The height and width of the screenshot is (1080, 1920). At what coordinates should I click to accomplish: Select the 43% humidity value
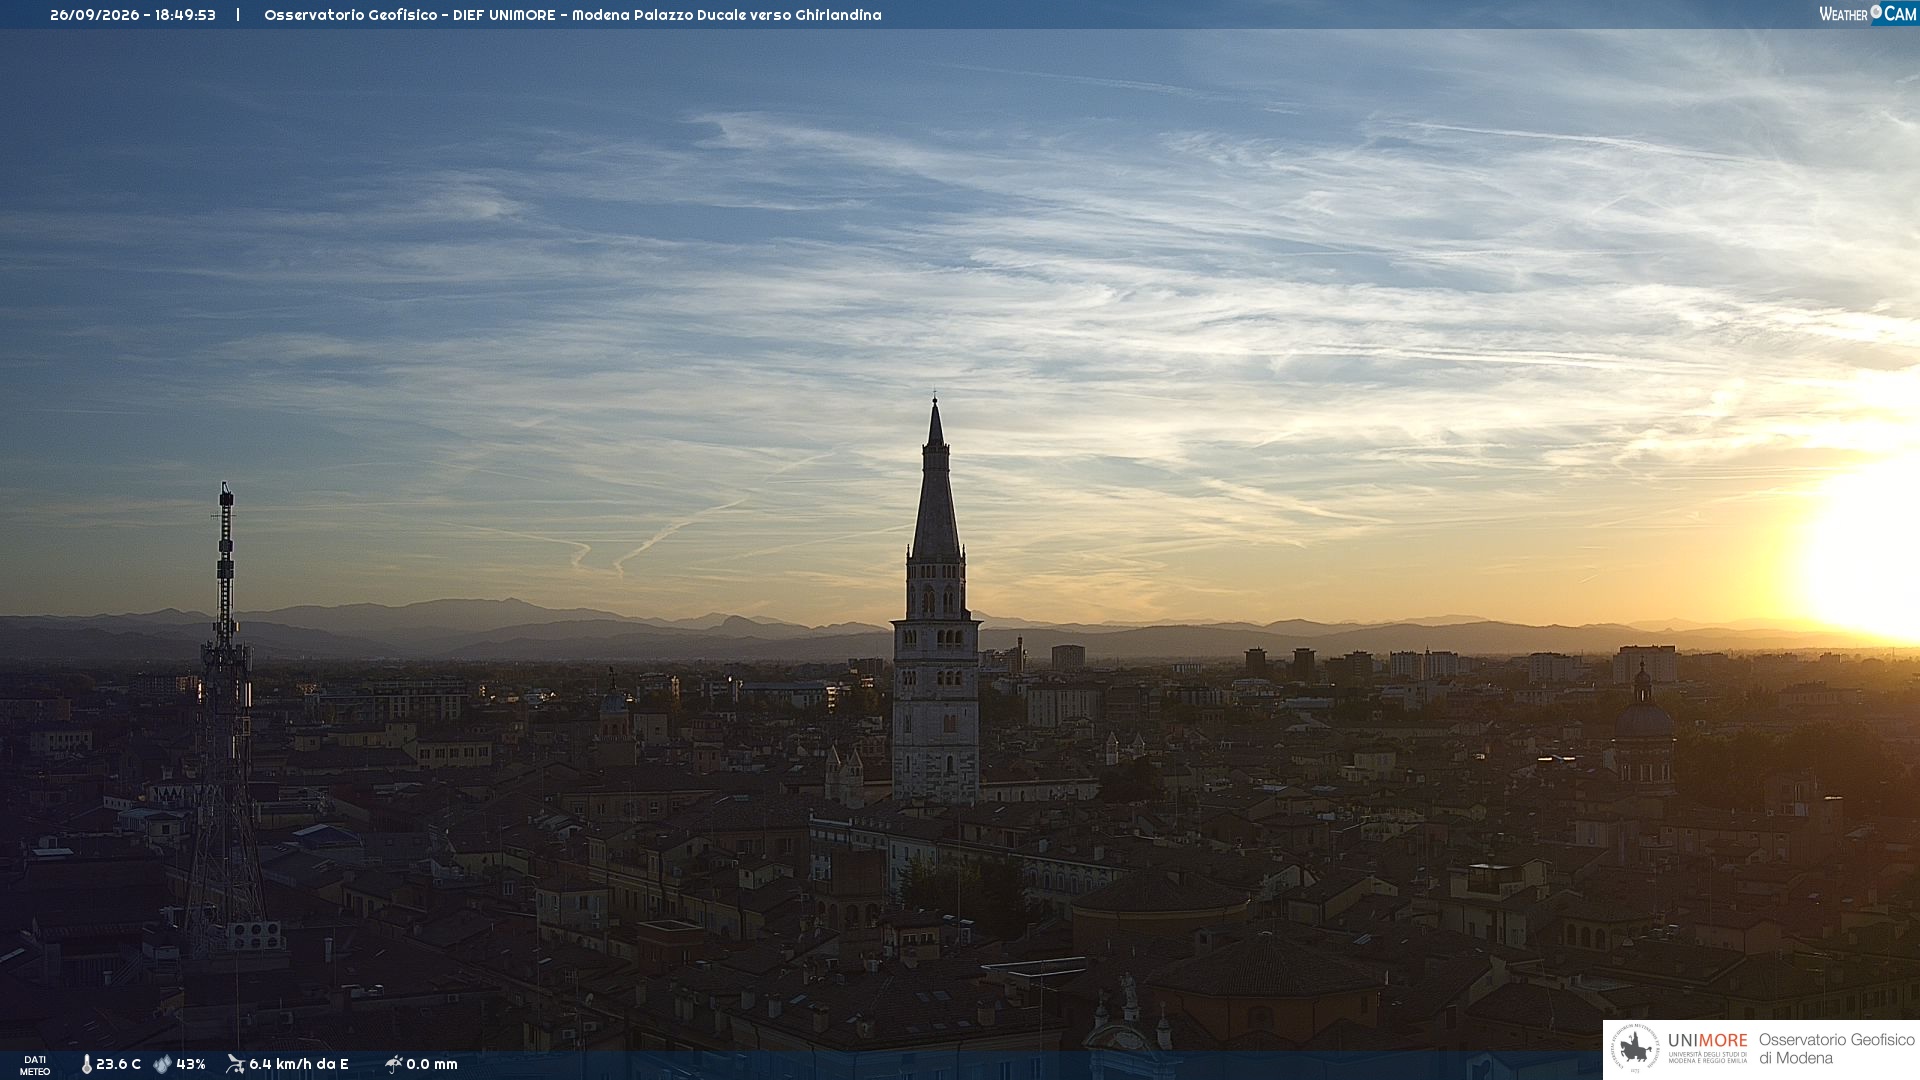[x=191, y=1064]
